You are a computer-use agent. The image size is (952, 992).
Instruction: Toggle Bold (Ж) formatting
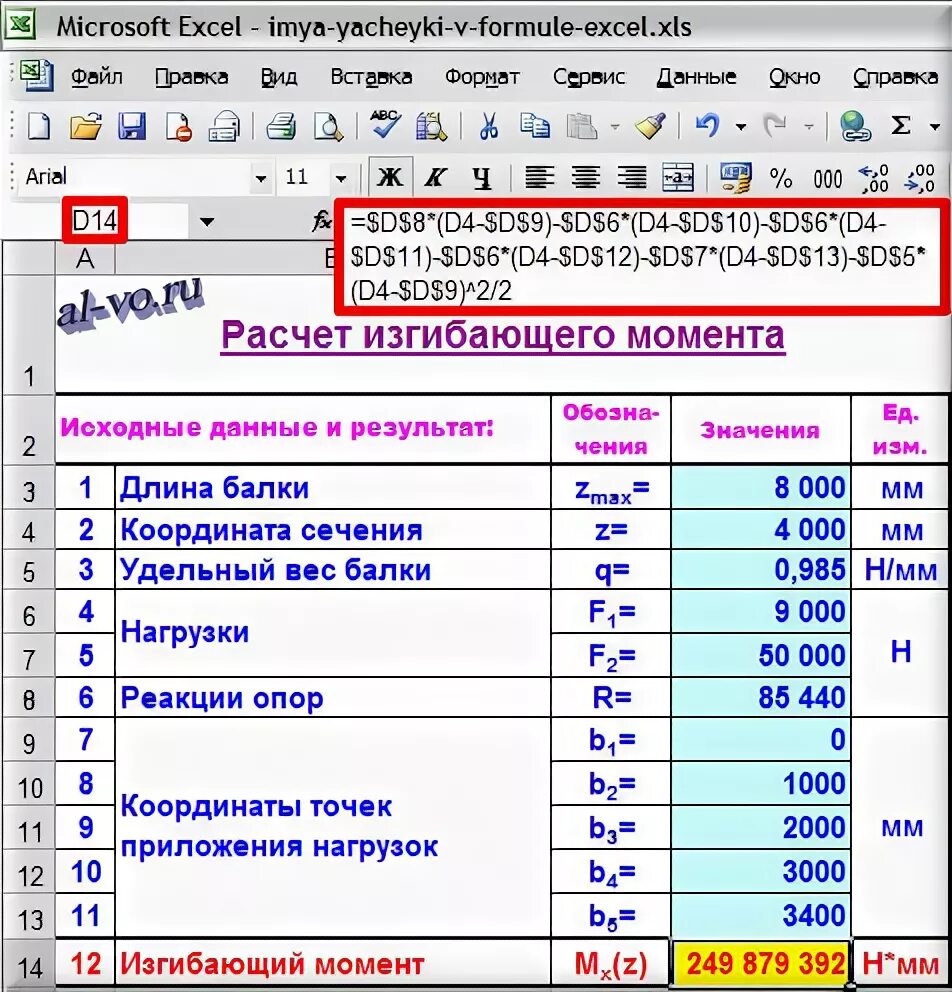click(390, 178)
